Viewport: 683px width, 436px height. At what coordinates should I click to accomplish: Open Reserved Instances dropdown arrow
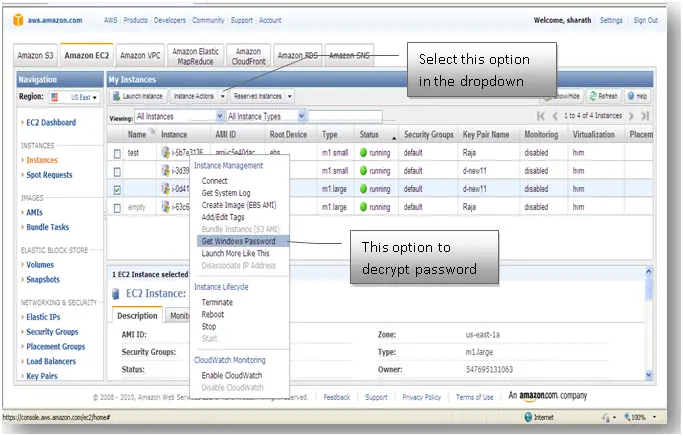290,96
